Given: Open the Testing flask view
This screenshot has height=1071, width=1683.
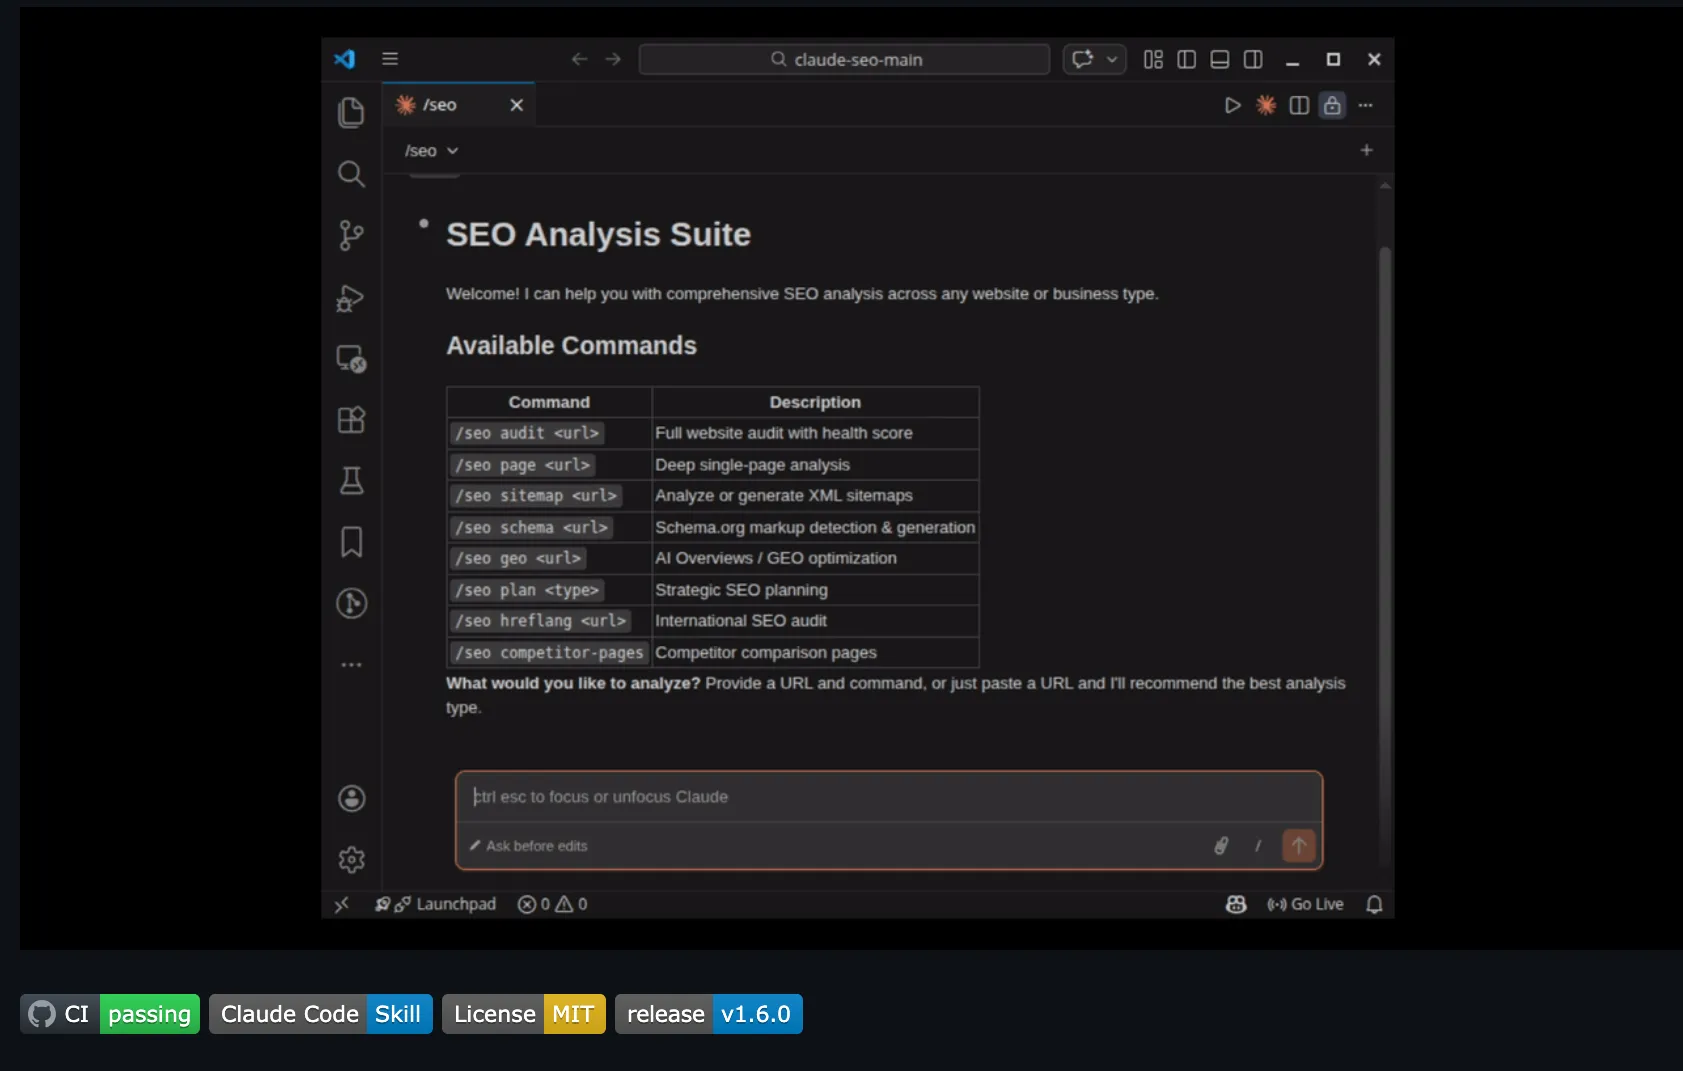Looking at the screenshot, I should (x=351, y=481).
